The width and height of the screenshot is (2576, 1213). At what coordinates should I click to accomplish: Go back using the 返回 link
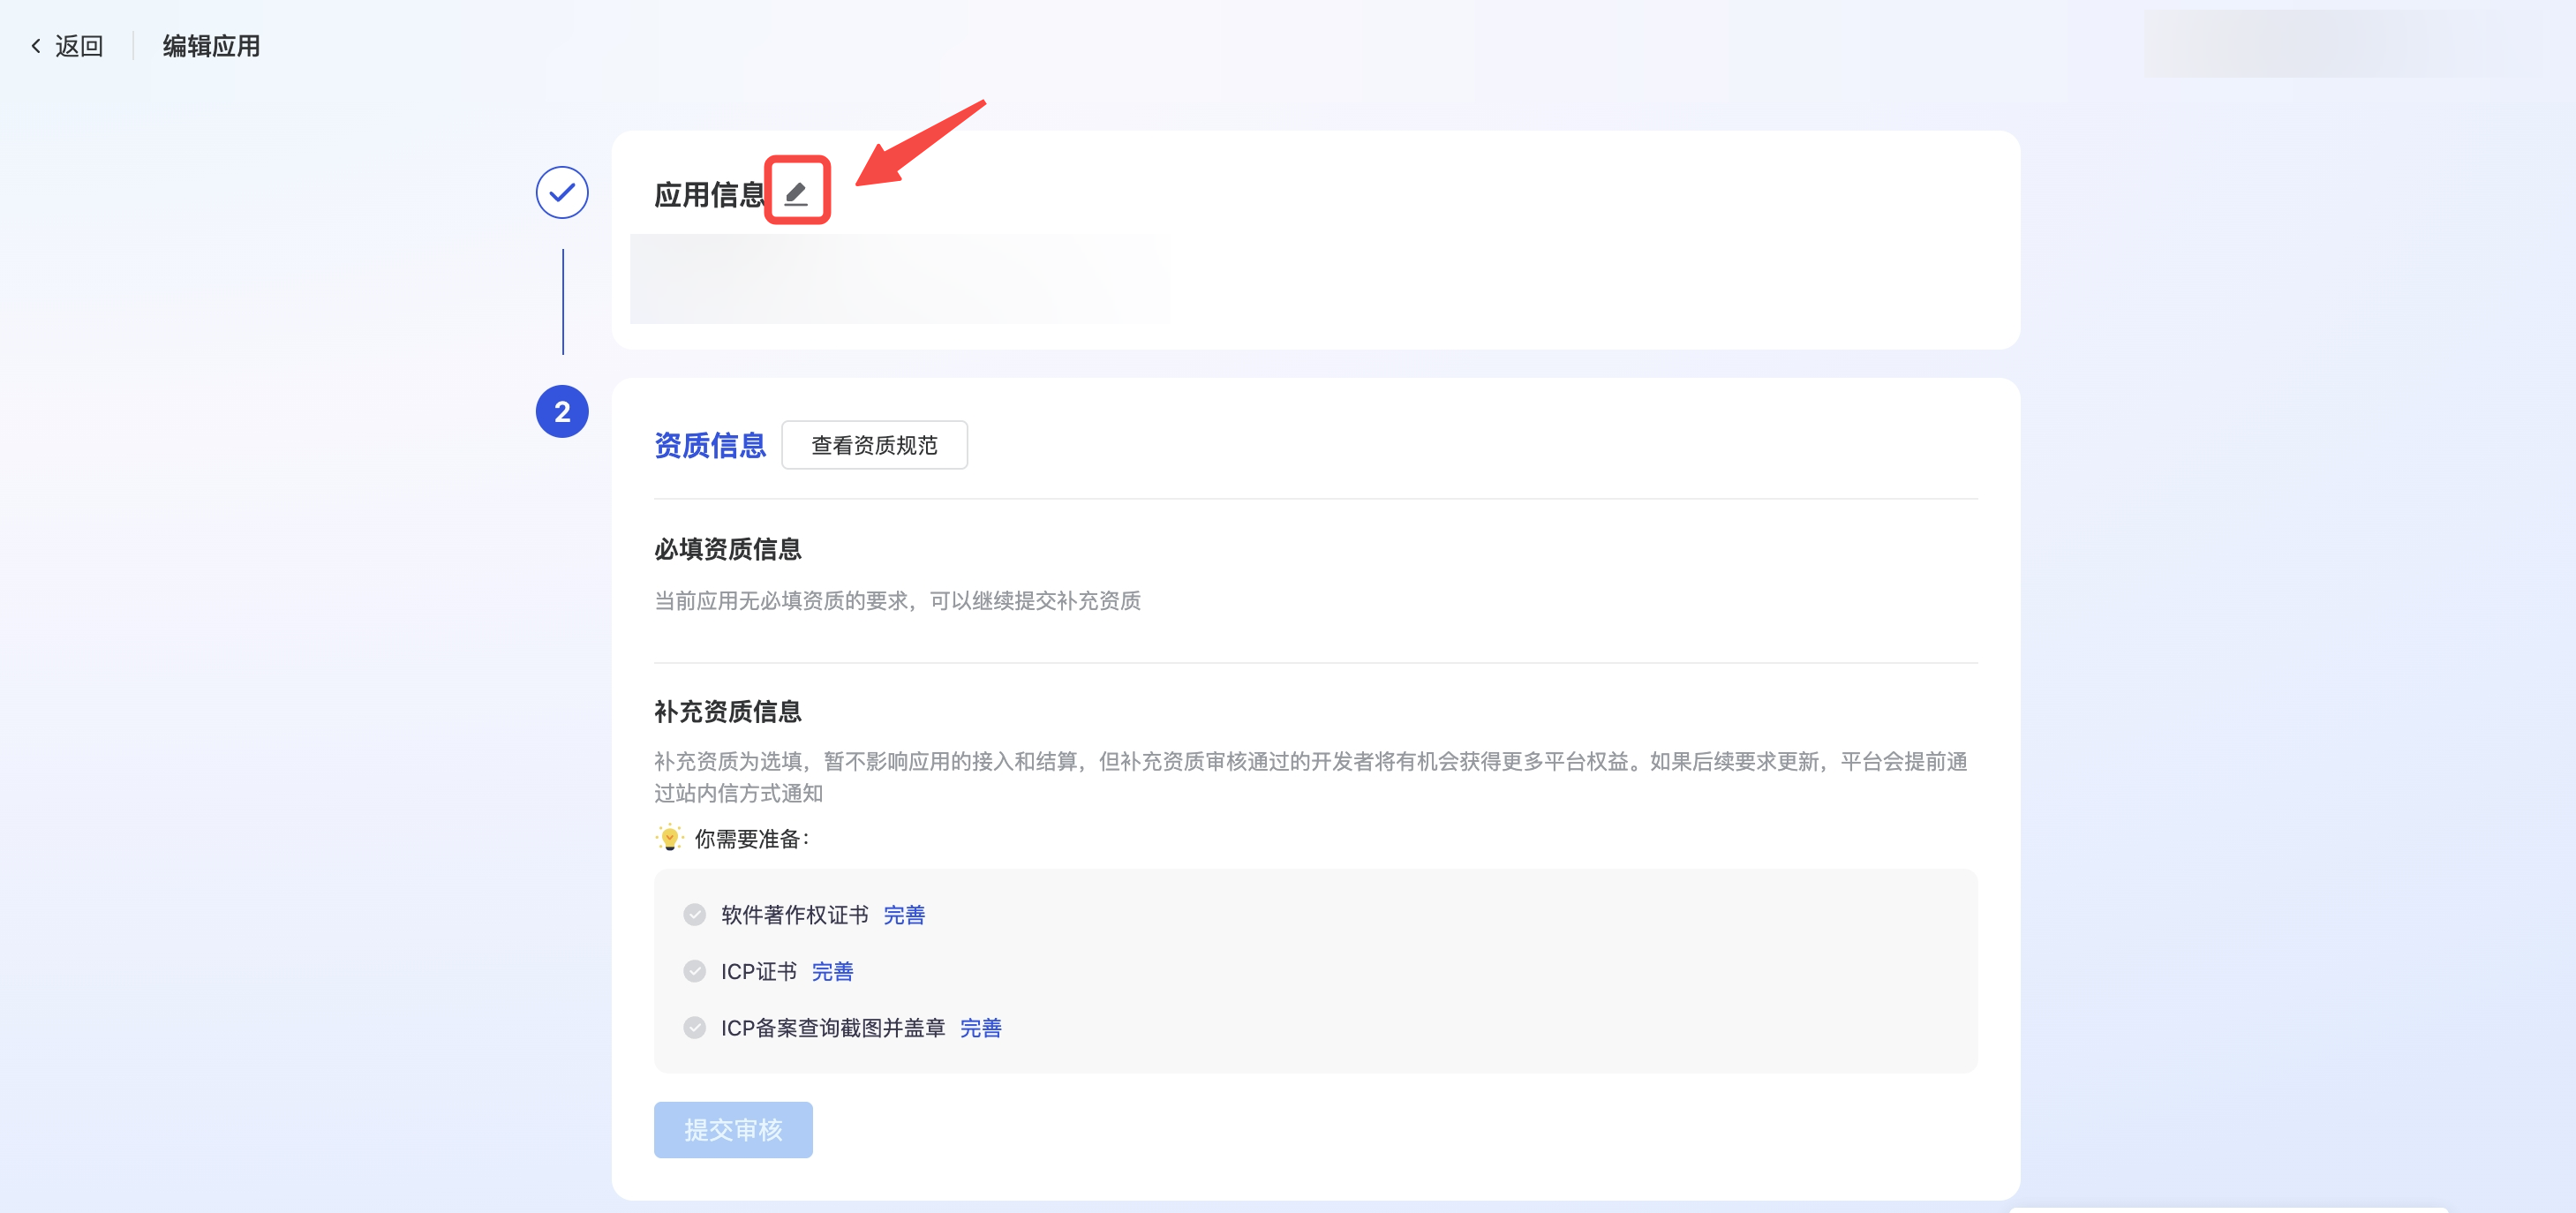coord(78,46)
